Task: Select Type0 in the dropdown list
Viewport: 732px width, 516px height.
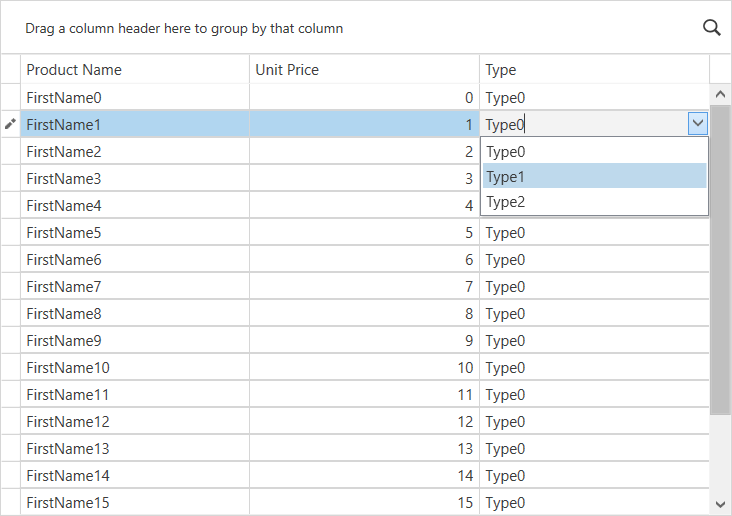Action: pyautogui.click(x=594, y=151)
